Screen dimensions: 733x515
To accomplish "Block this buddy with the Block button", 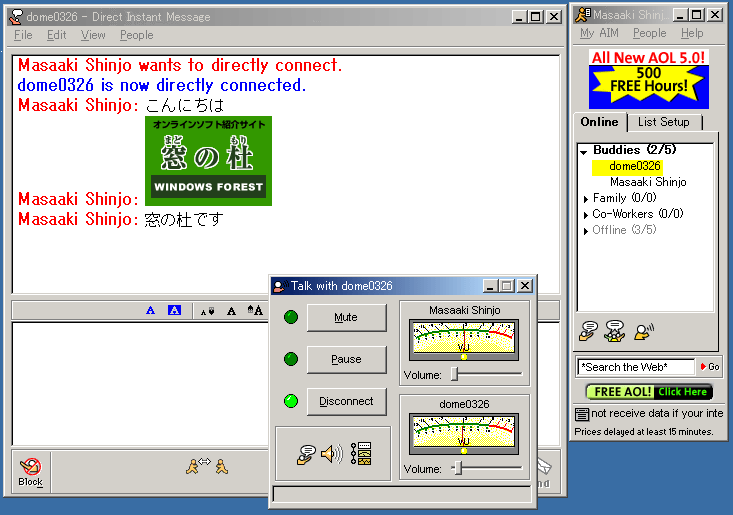I will (x=30, y=472).
